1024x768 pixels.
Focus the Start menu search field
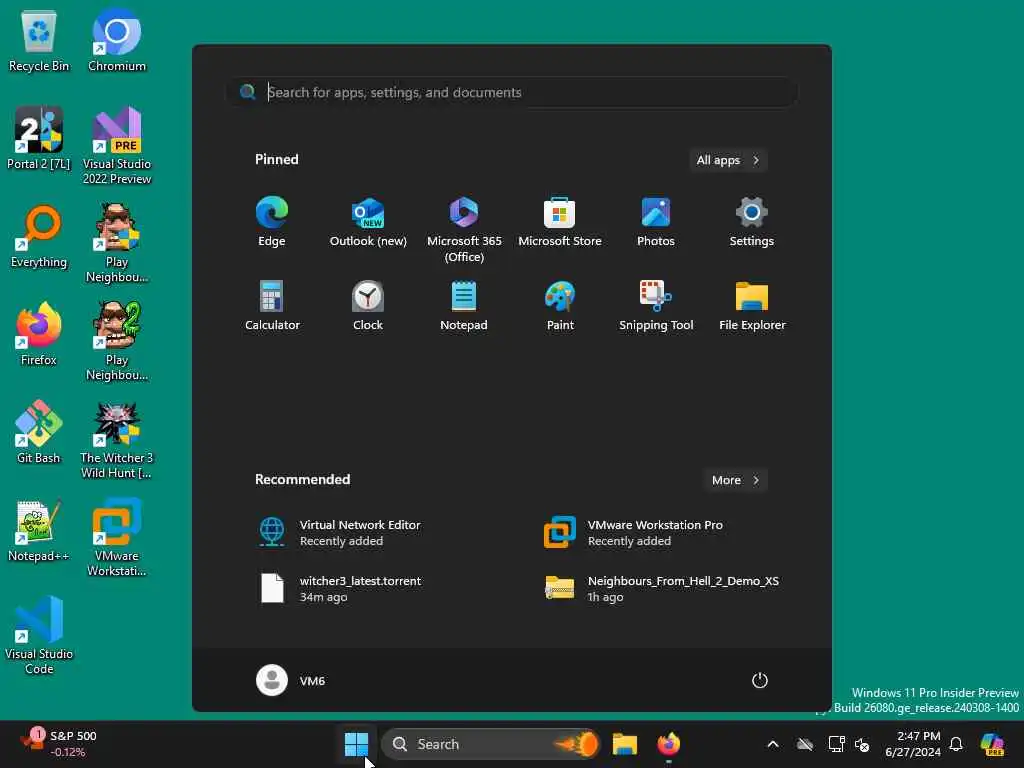point(511,92)
